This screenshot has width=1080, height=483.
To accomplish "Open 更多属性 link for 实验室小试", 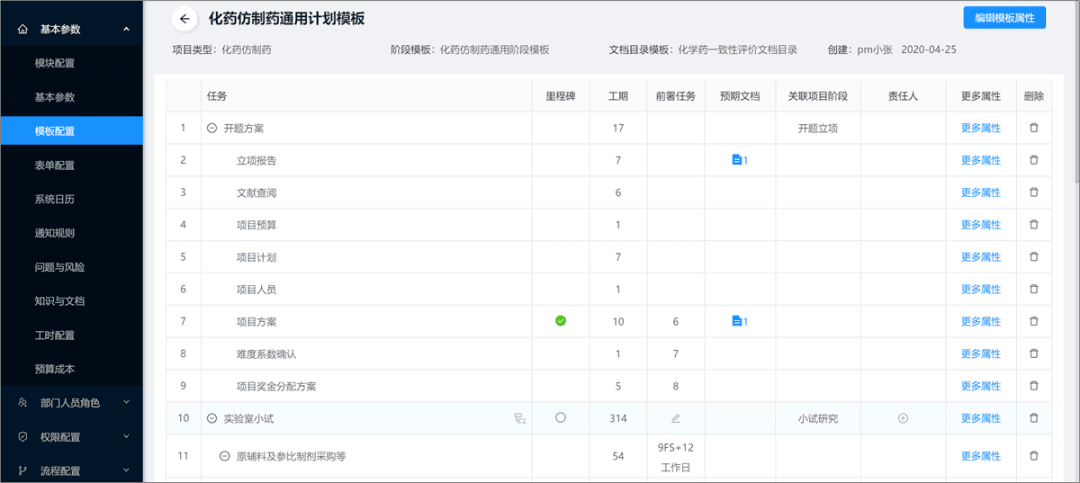I will tap(981, 418).
